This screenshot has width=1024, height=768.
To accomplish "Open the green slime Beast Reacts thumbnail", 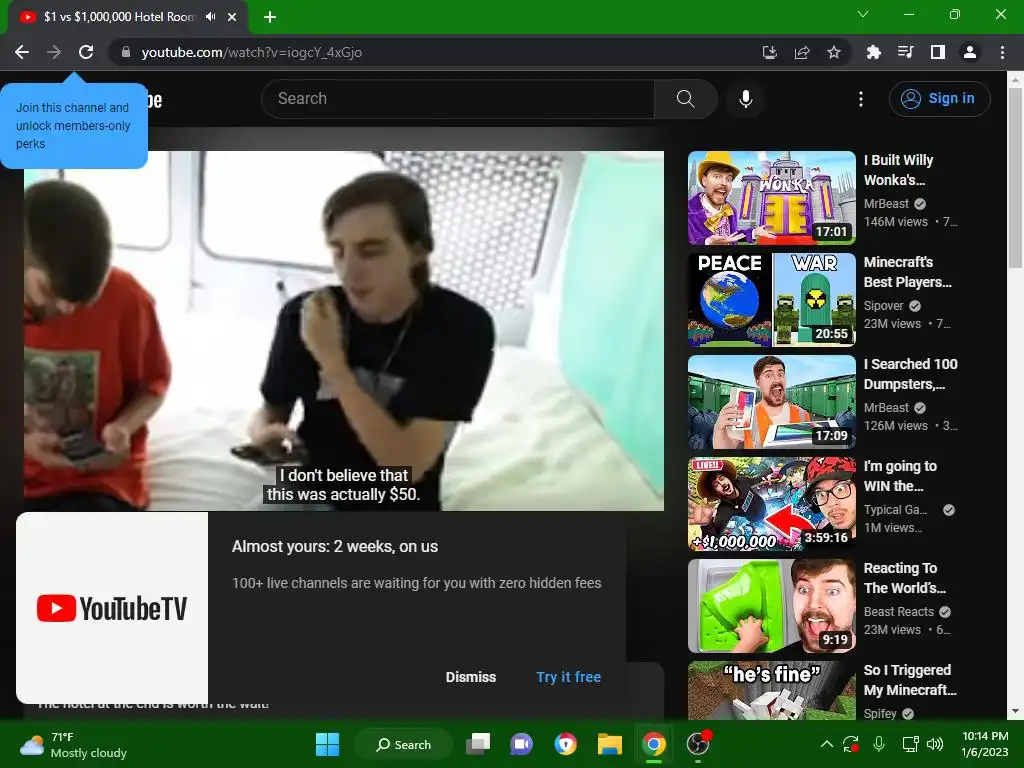I will (x=771, y=605).
